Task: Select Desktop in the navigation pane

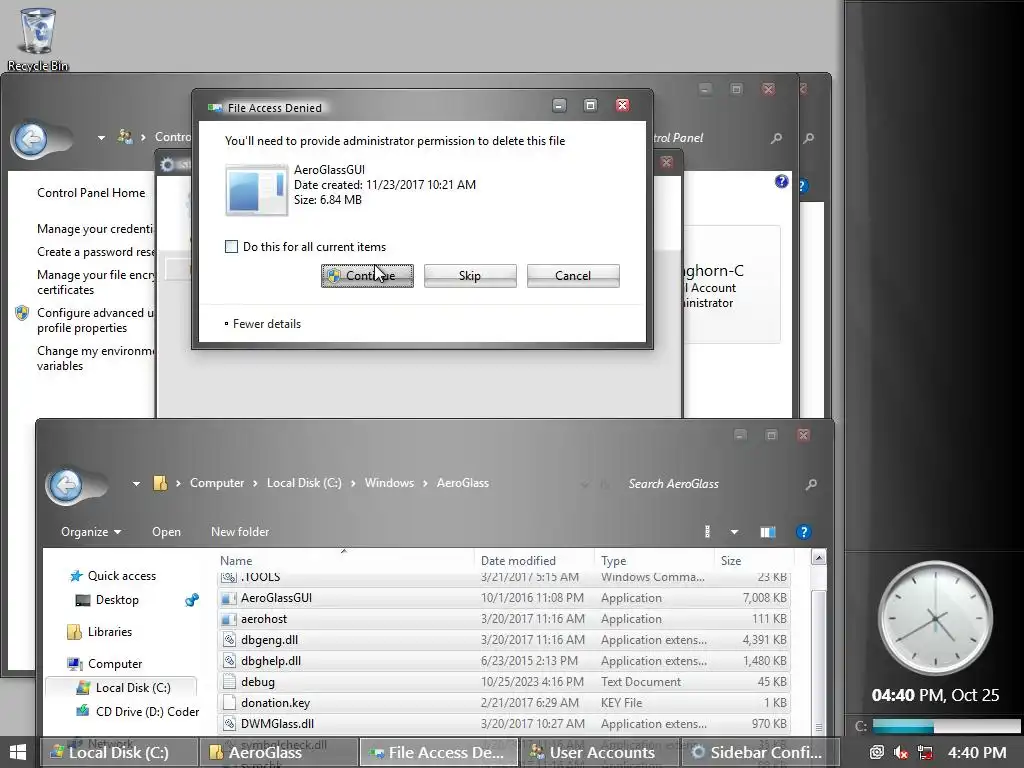Action: click(108, 600)
